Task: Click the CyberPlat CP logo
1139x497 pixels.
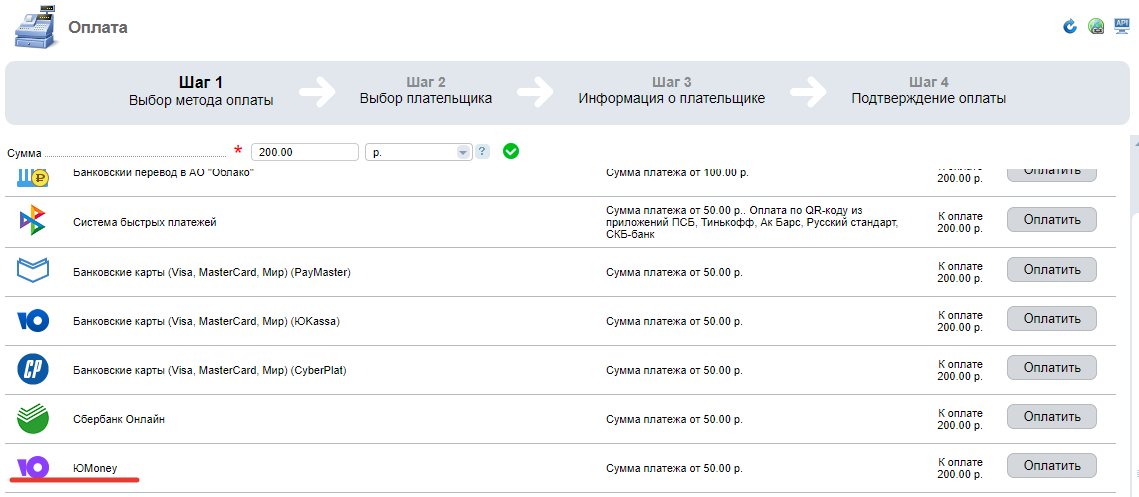Action: 33,370
